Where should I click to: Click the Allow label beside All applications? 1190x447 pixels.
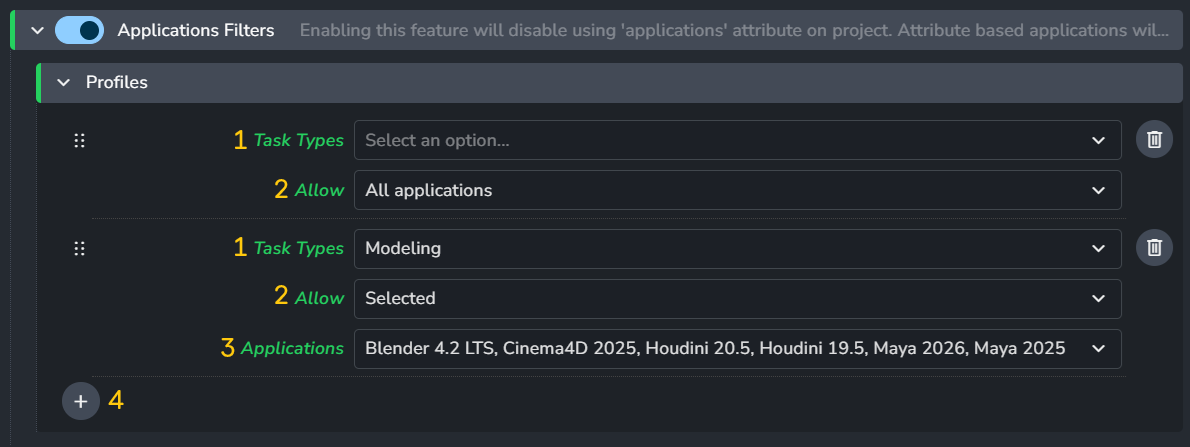click(319, 190)
